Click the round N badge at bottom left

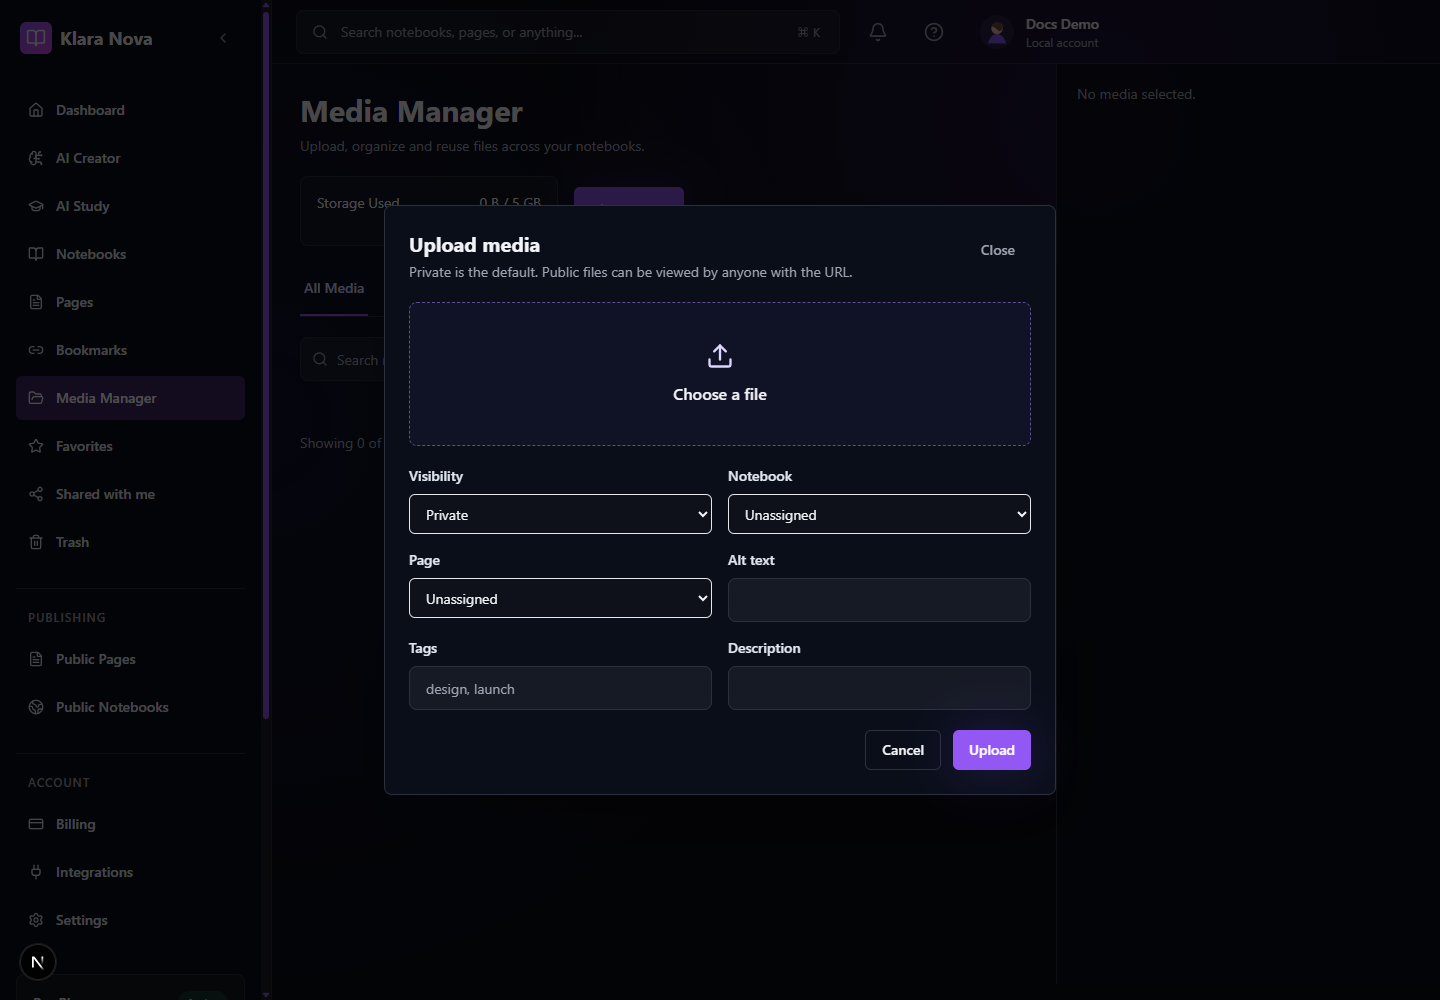pyautogui.click(x=38, y=962)
